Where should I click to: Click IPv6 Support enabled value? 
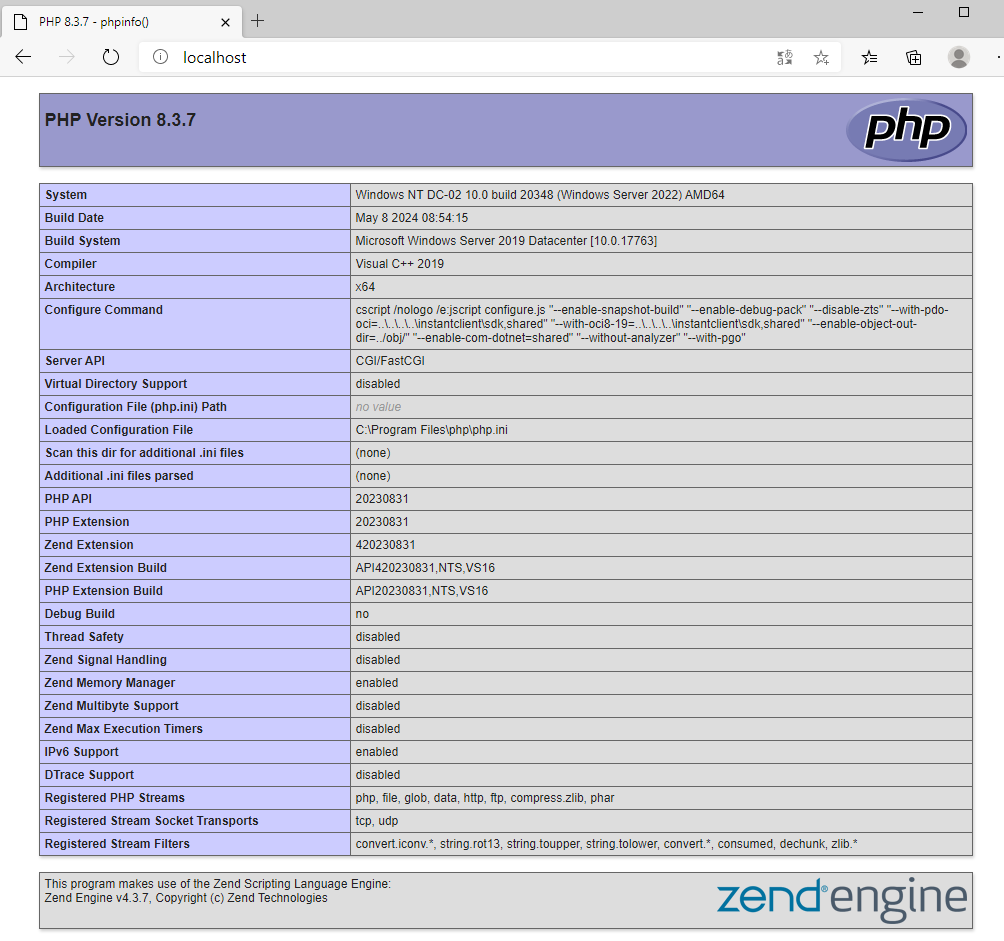376,753
